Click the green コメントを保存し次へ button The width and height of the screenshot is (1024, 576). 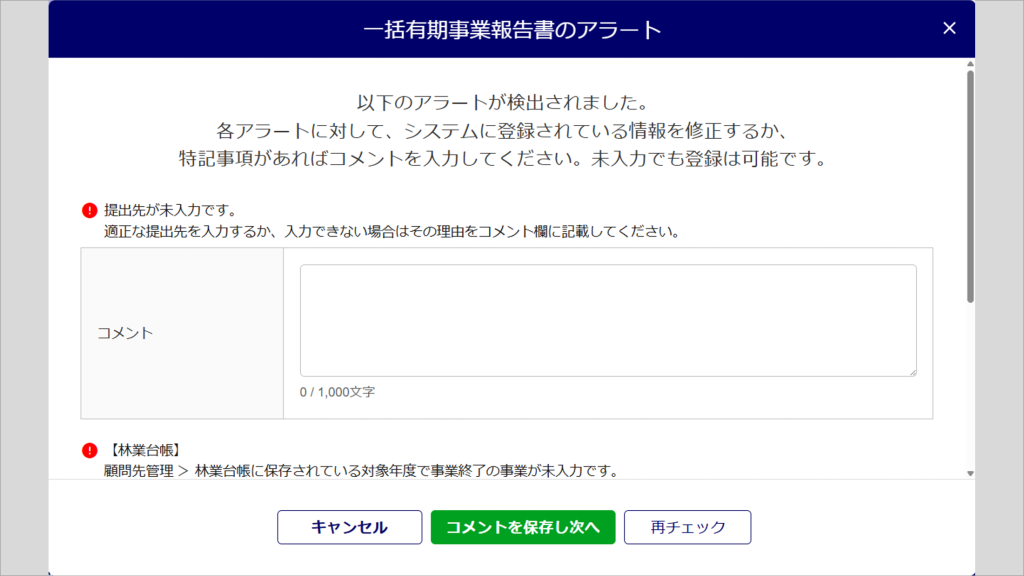[x=523, y=527]
